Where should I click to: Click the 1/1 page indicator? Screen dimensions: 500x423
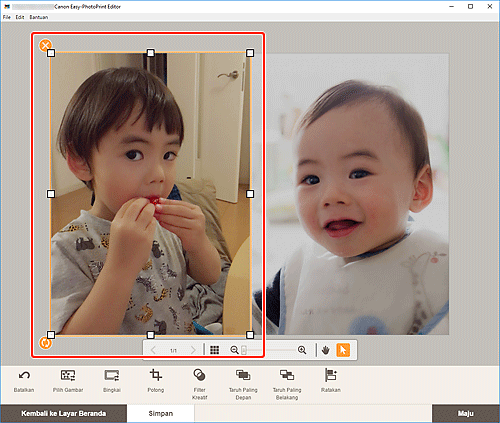coord(173,350)
